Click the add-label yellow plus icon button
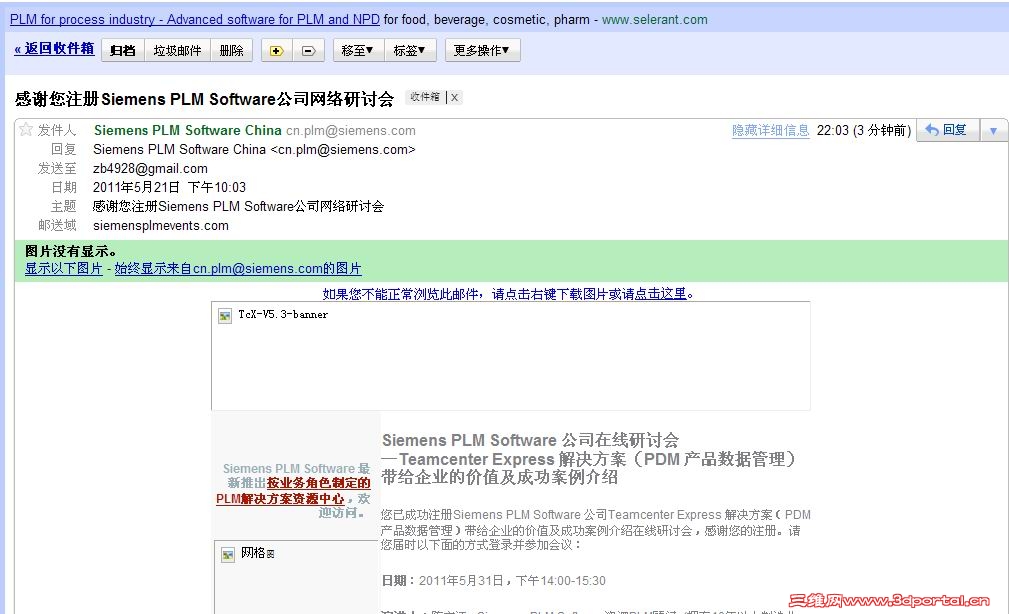1009x614 pixels. point(277,50)
